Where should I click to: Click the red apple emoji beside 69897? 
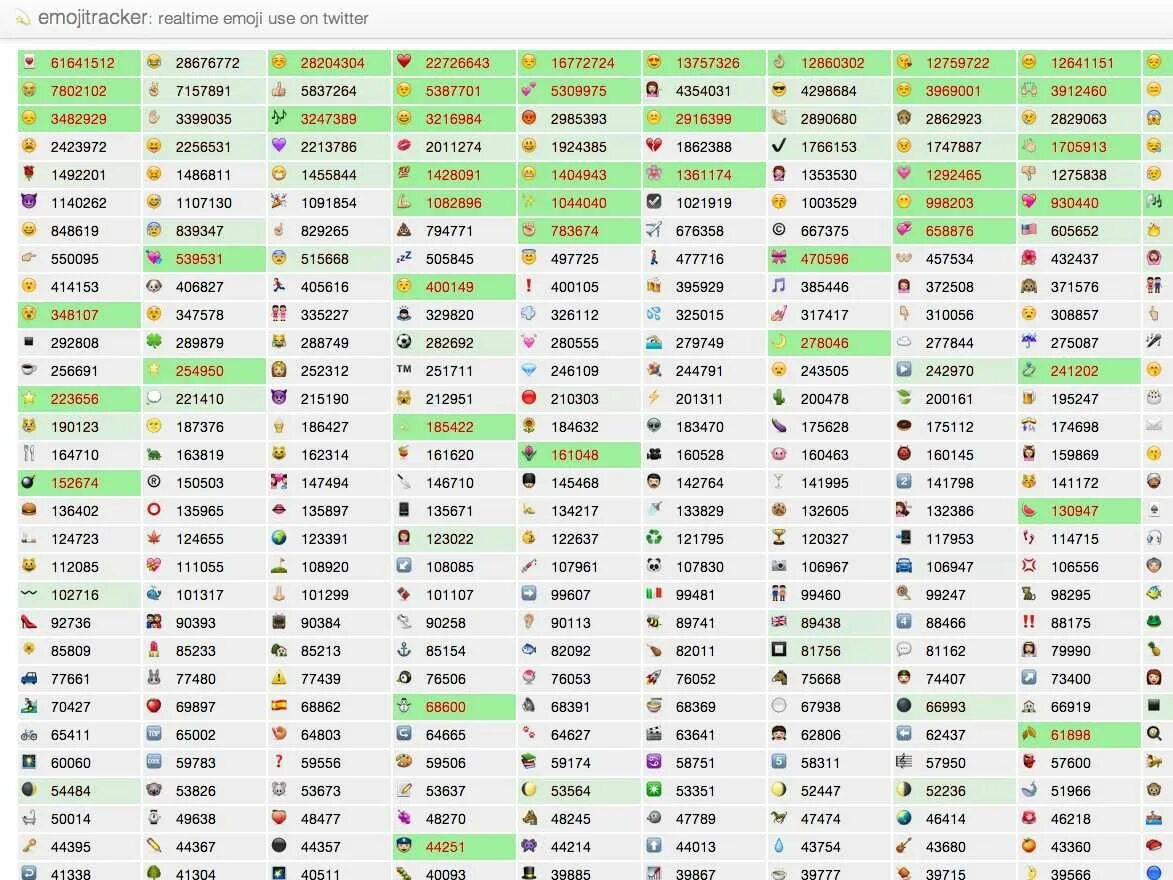(154, 706)
